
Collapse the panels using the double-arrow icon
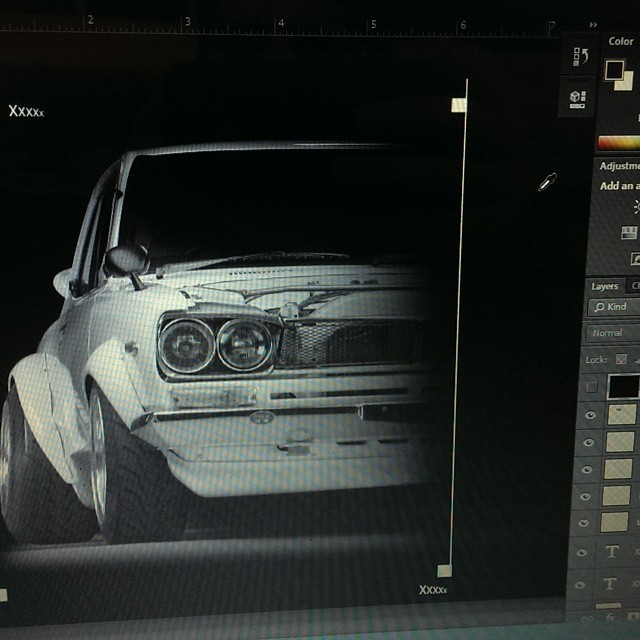click(x=593, y=25)
